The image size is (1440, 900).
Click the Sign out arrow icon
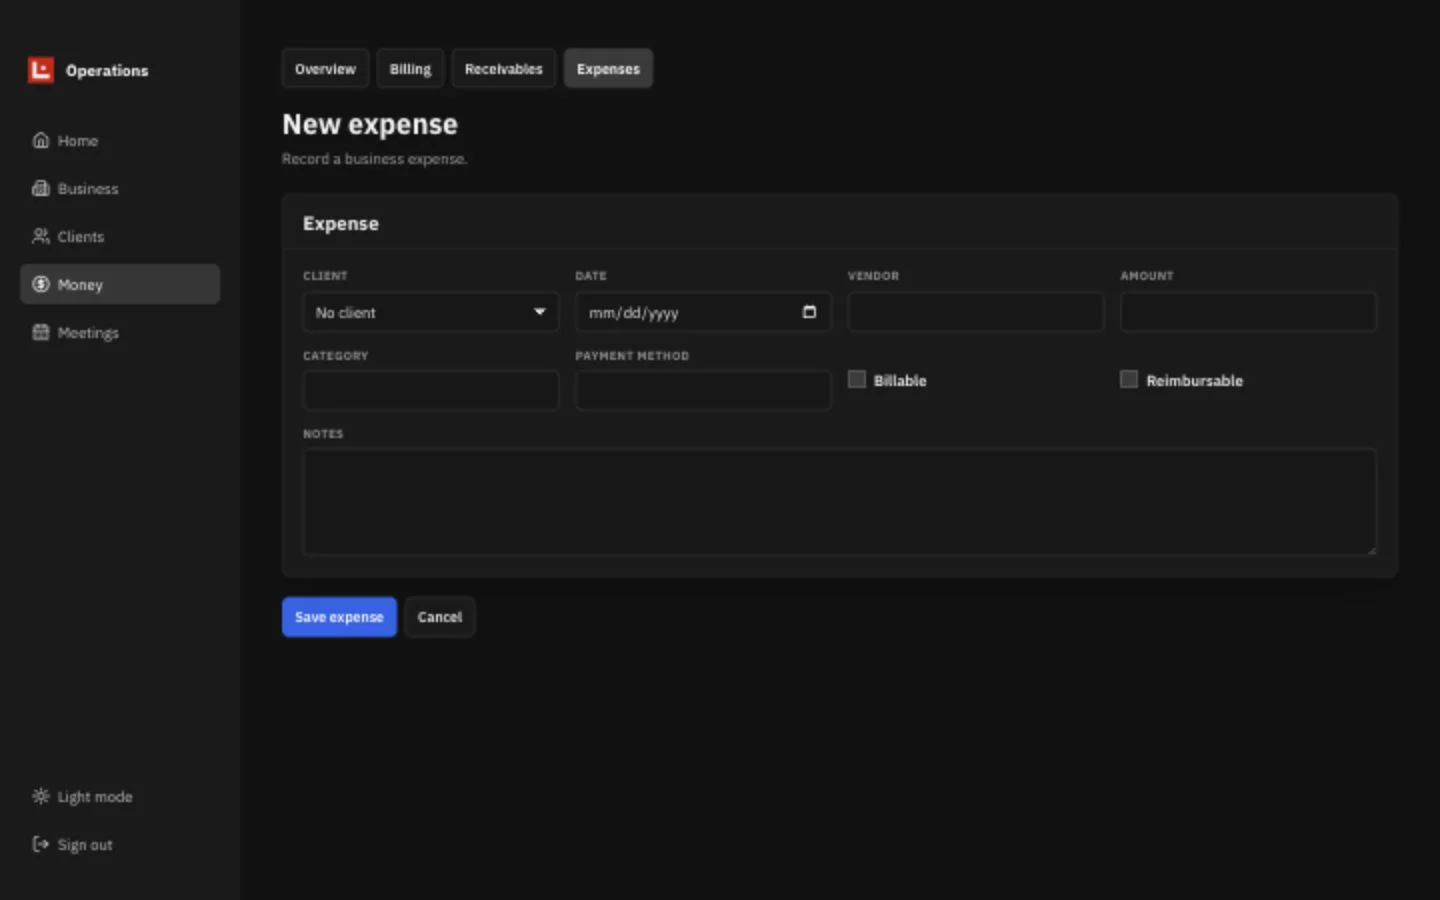click(x=41, y=844)
